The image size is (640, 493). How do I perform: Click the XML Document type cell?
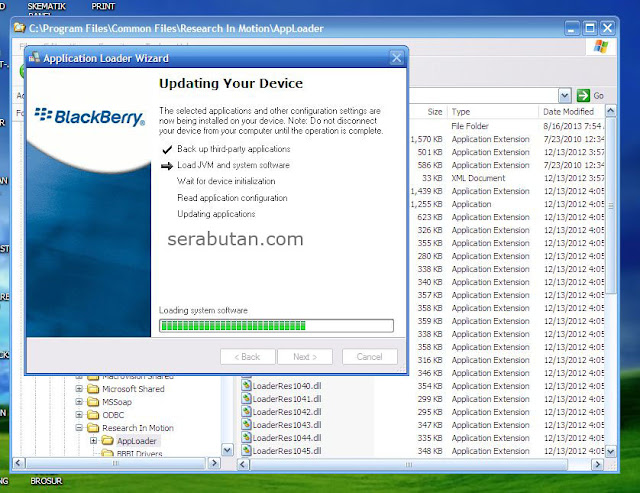pyautogui.click(x=478, y=178)
